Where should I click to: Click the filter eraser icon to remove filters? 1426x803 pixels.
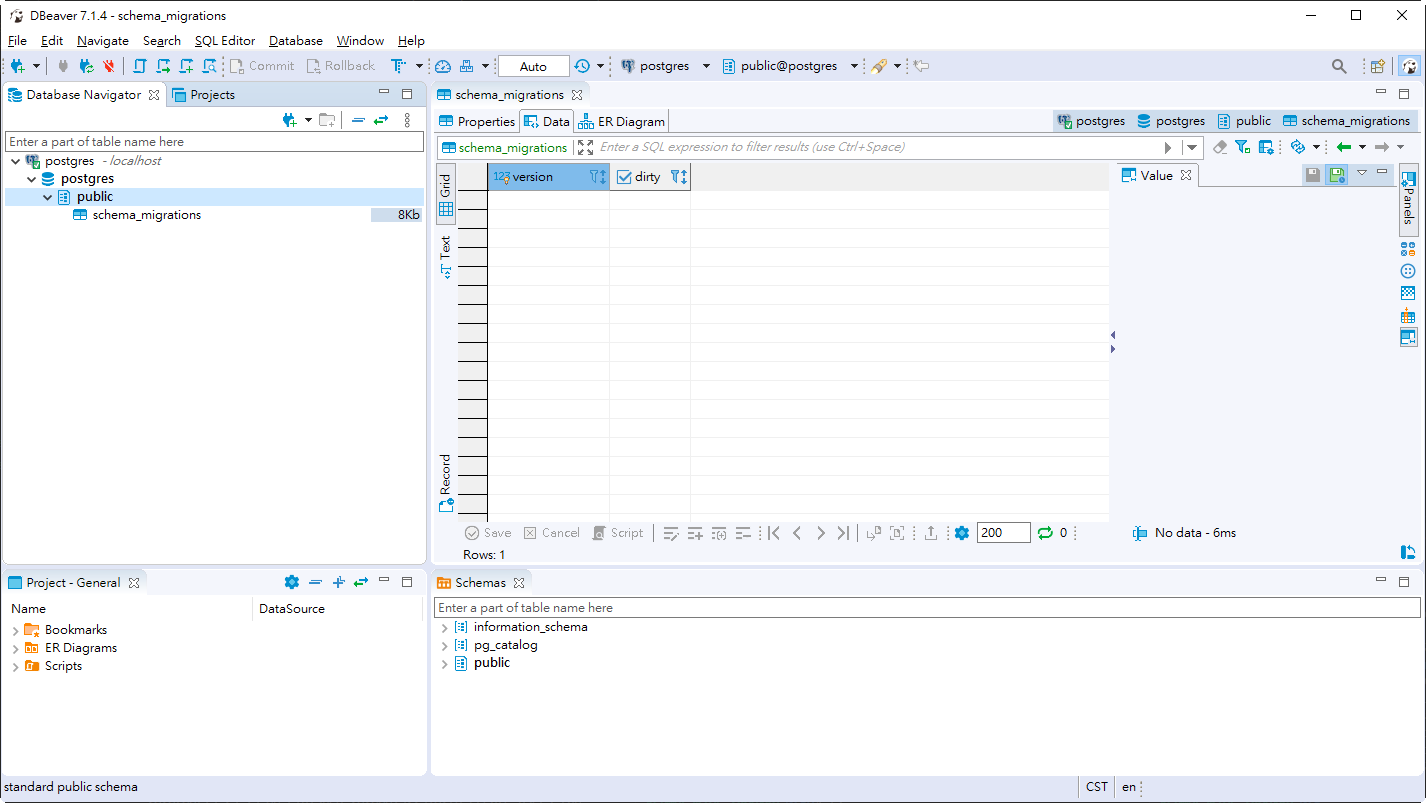1220,147
